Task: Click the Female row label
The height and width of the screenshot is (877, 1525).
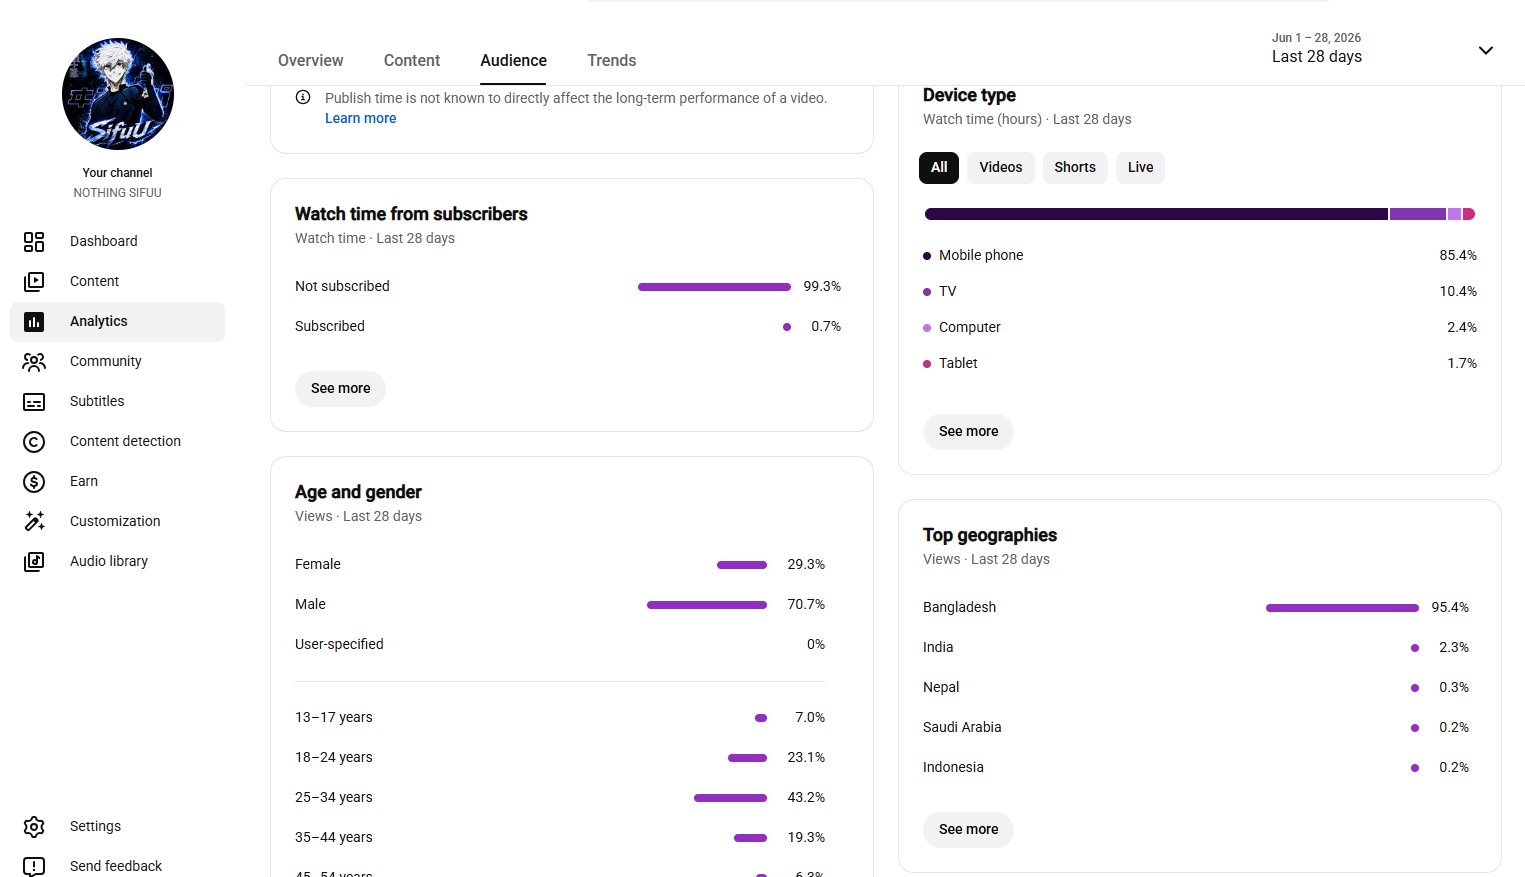Action: point(318,564)
